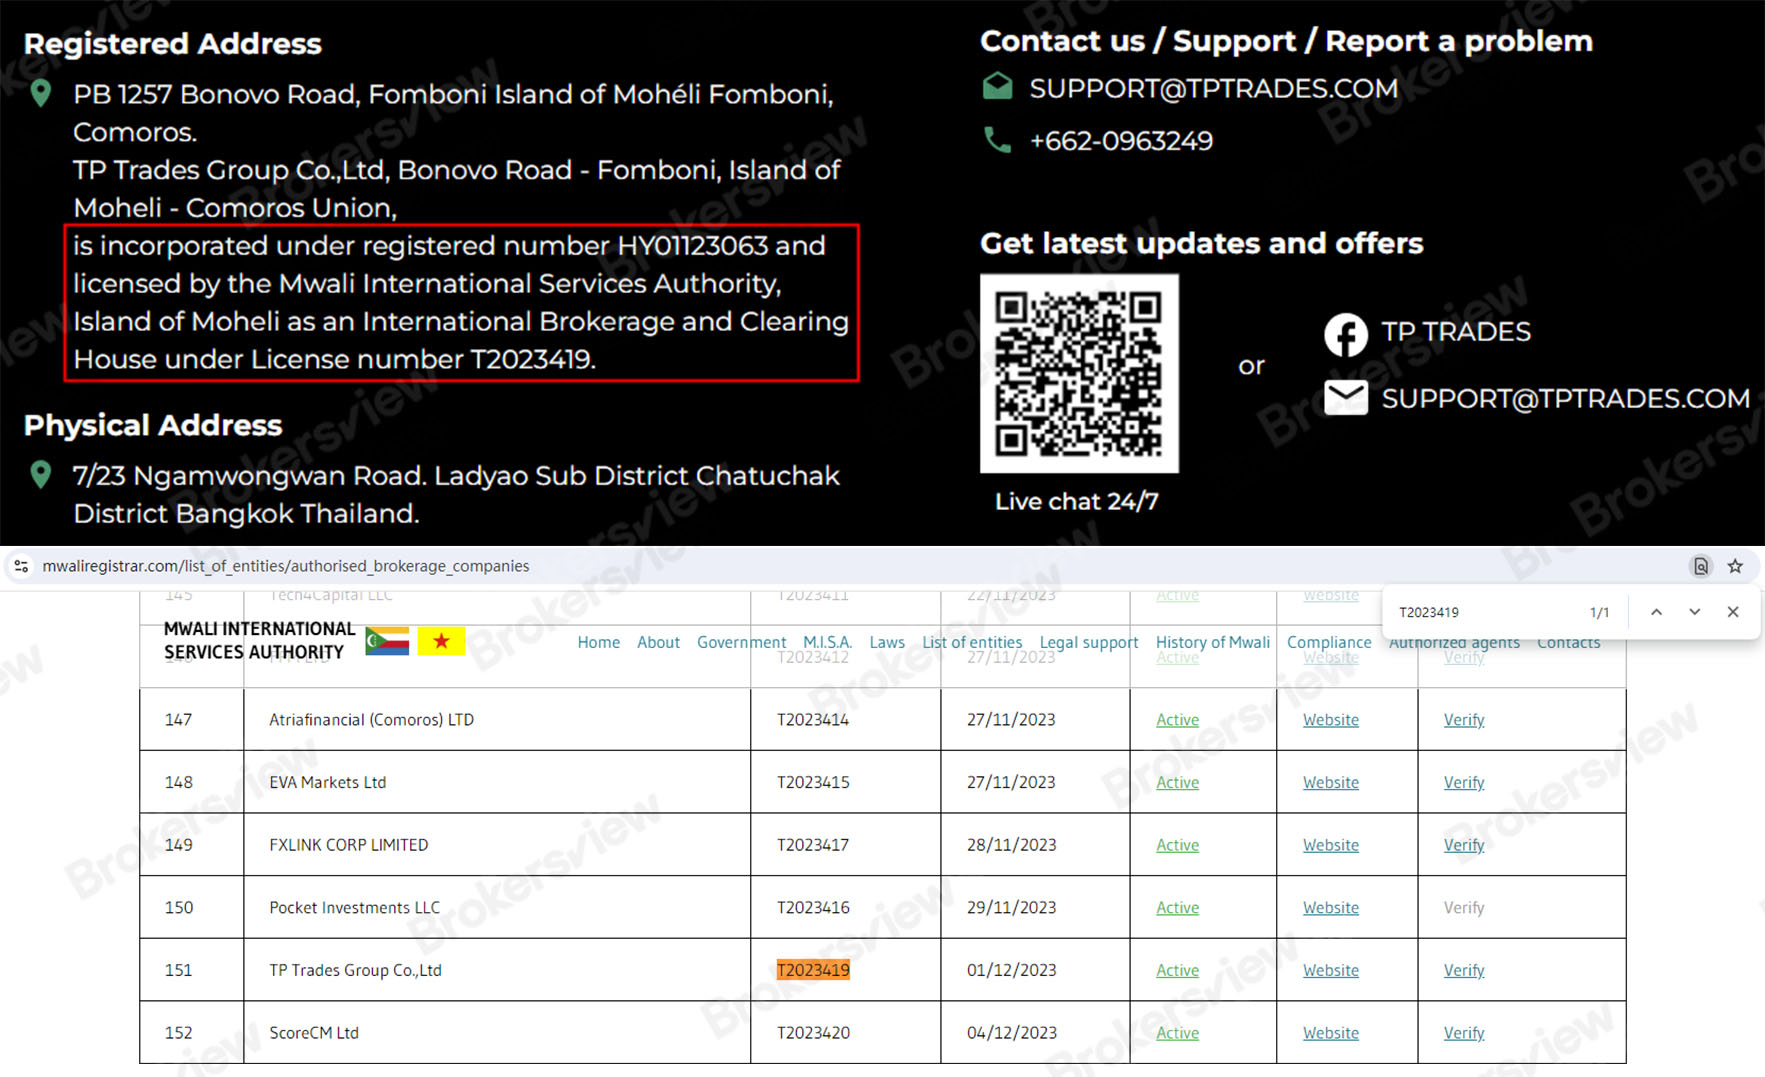1765x1077 pixels.
Task: Click the Mwali International Services Authority logo text
Action: tap(259, 640)
